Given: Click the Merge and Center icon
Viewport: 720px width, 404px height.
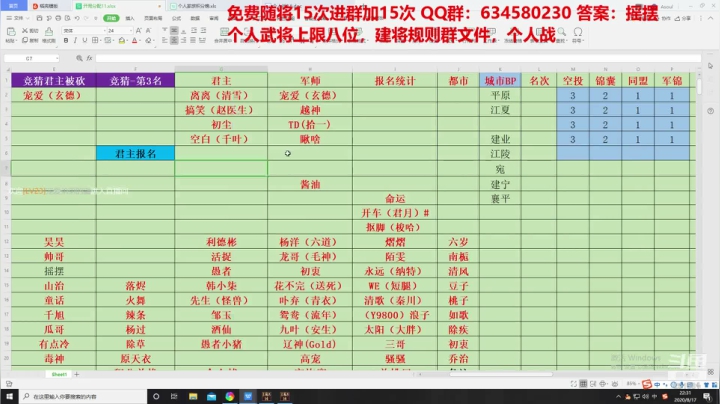Looking at the screenshot, I should click(x=224, y=33).
